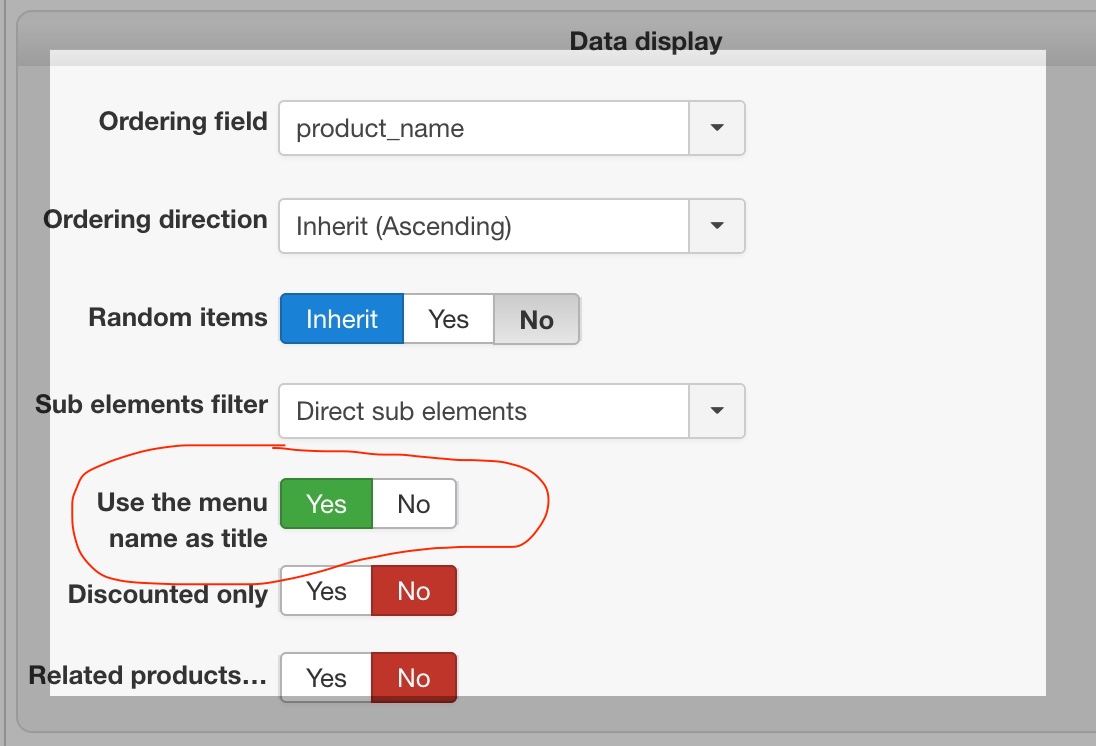Image resolution: width=1096 pixels, height=746 pixels.
Task: Select the product_name ordering field box
Action: click(484, 128)
